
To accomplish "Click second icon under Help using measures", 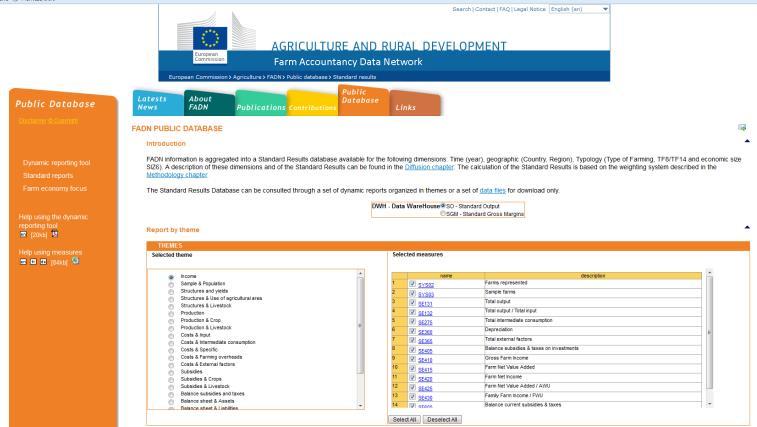I will (x=33, y=262).
